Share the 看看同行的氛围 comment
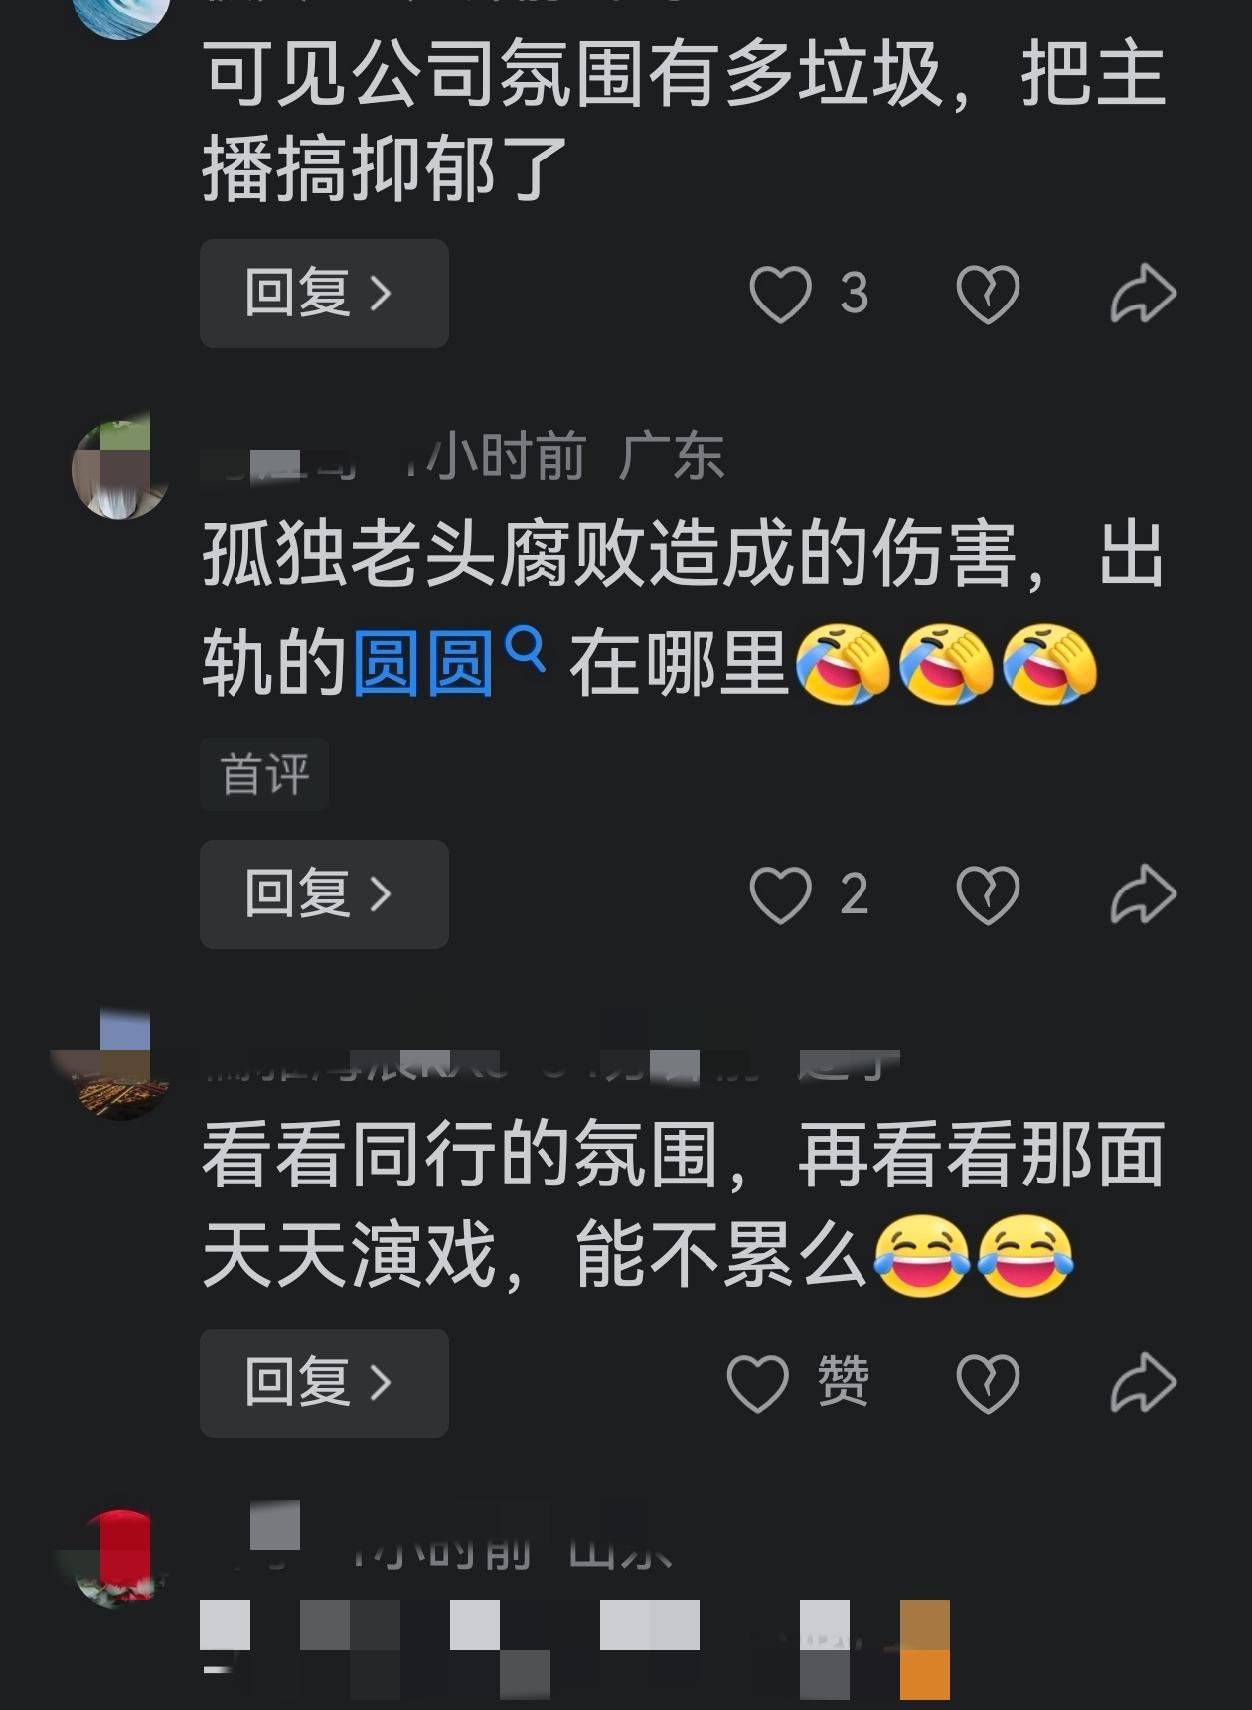This screenshot has height=1710, width=1252. click(x=1143, y=1382)
